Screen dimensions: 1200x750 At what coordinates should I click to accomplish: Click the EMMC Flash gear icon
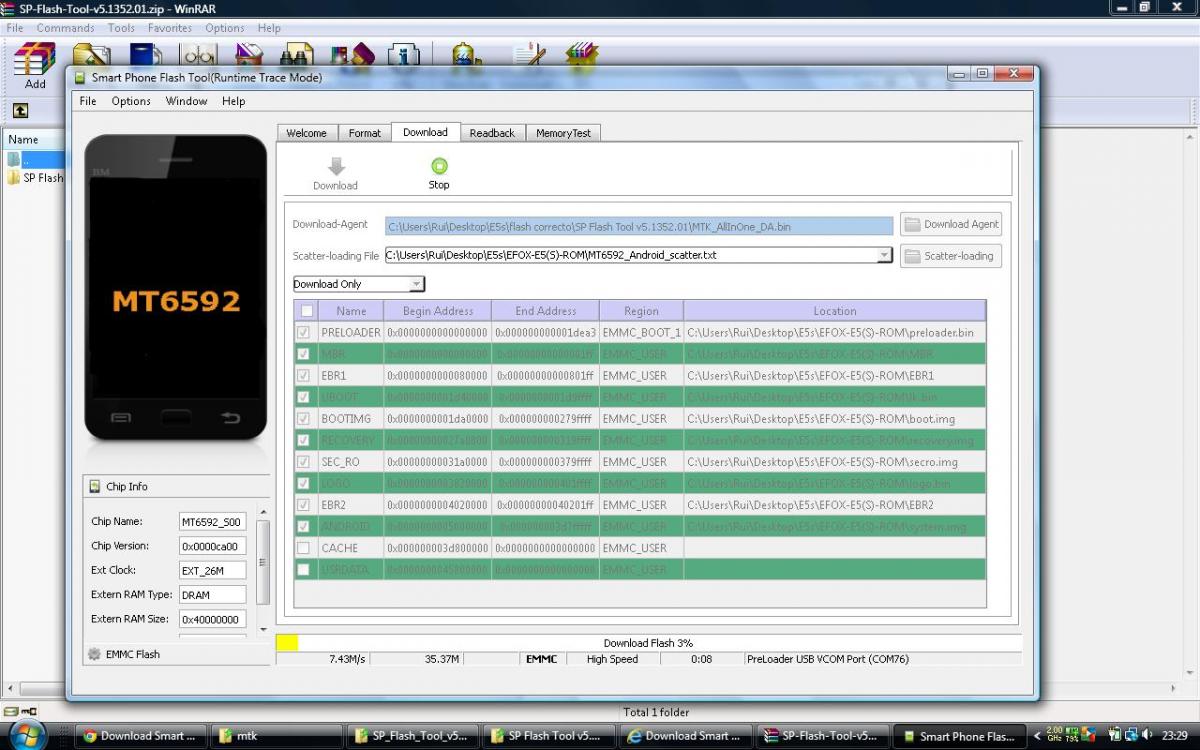94,654
